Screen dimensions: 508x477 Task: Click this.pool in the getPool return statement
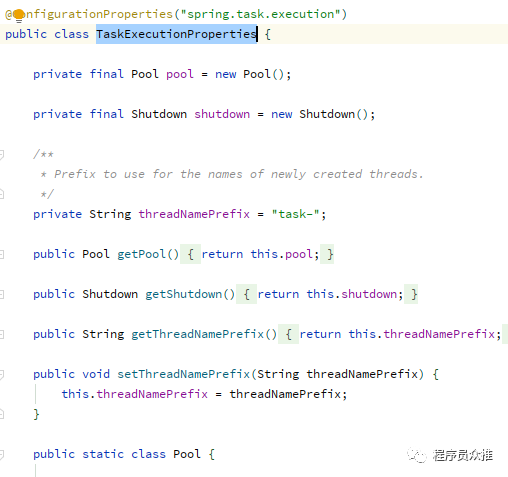(281, 254)
